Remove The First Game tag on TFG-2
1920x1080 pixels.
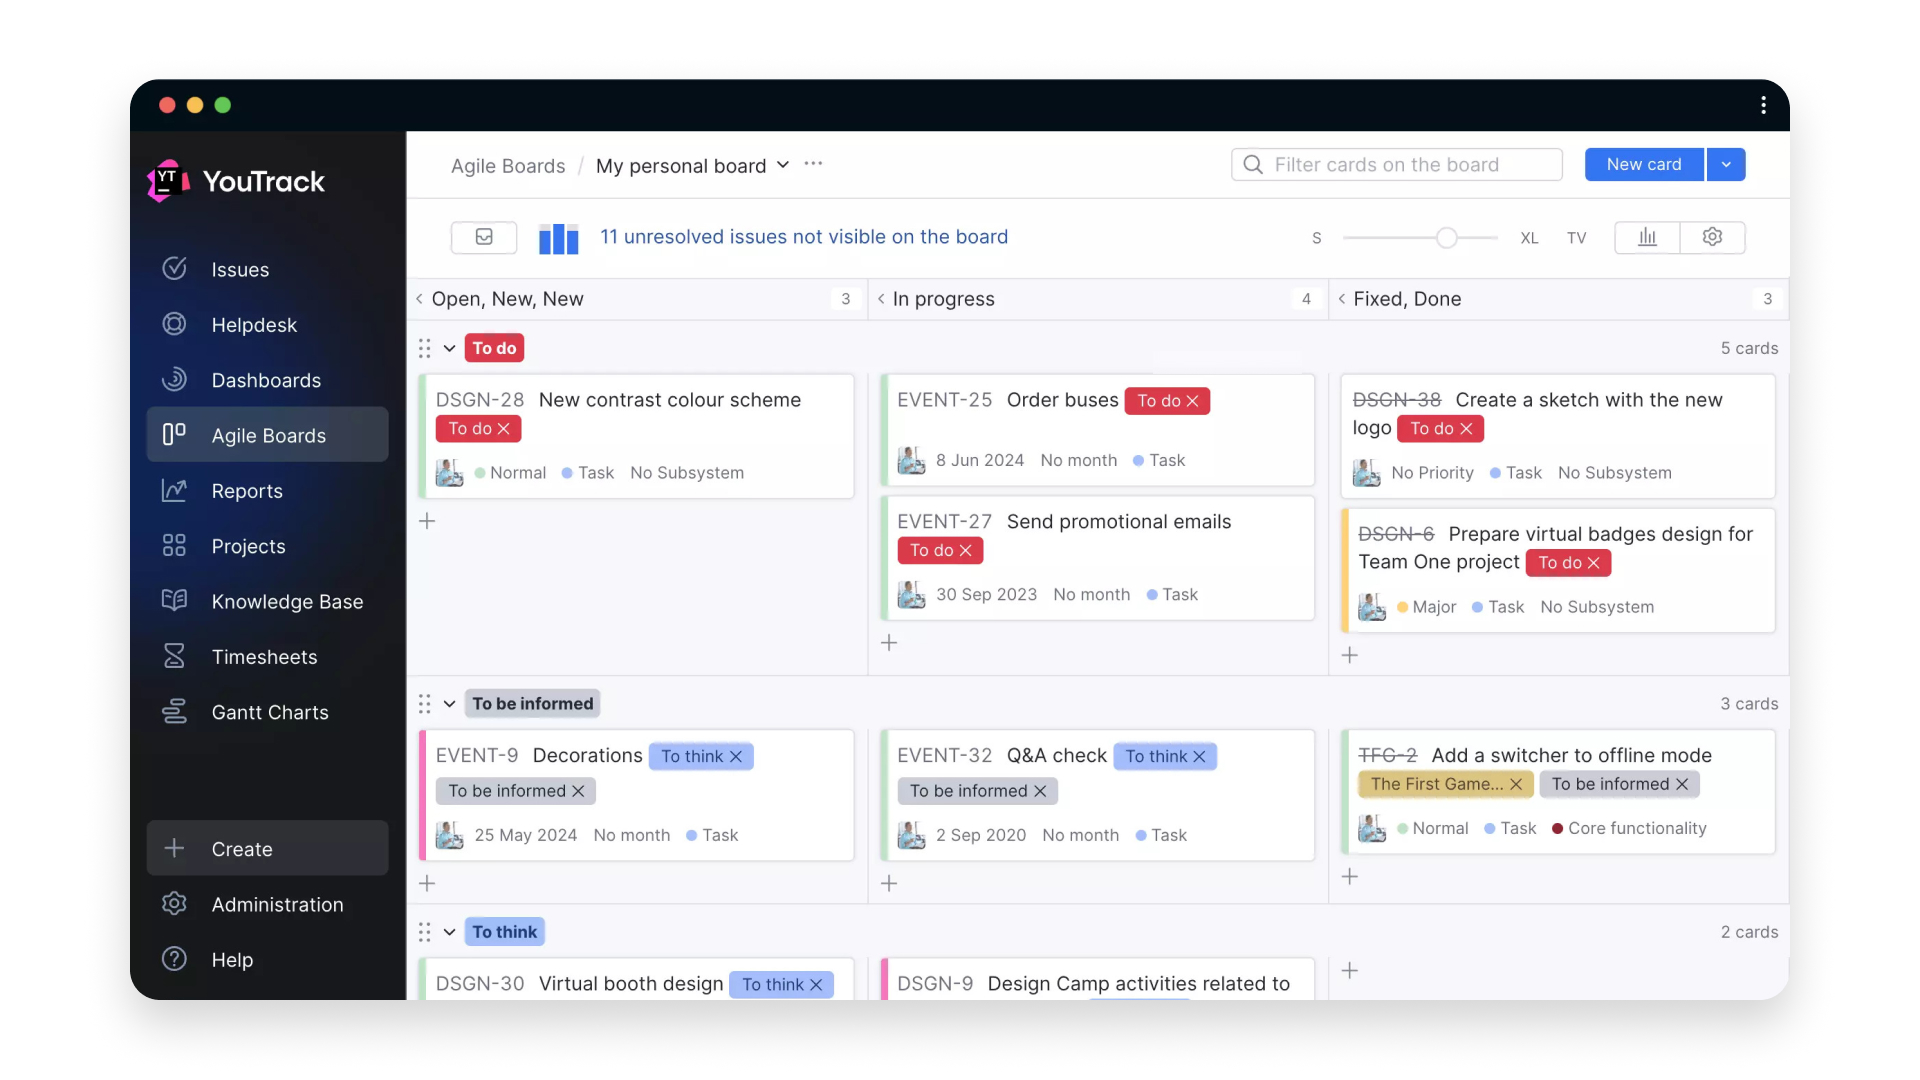tap(1516, 785)
